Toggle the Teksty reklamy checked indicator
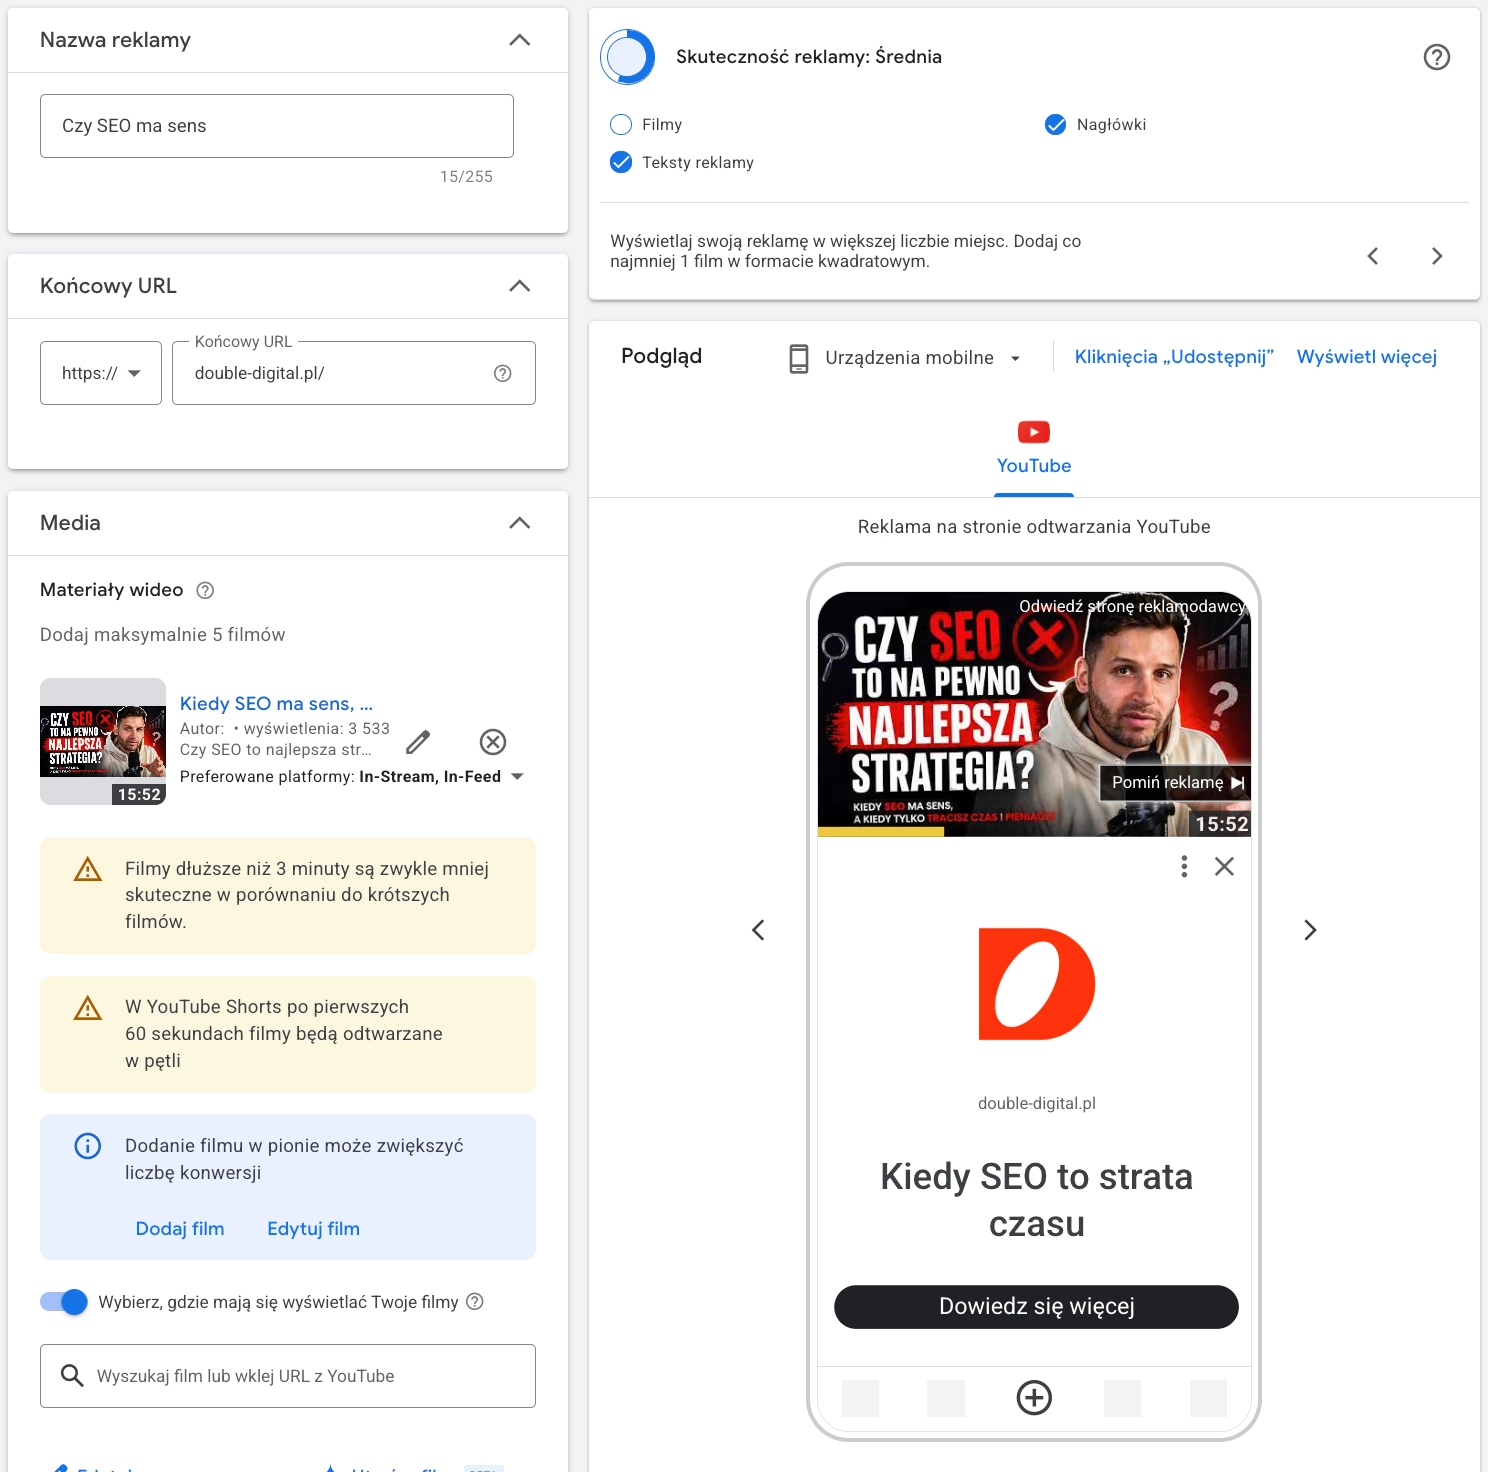Viewport: 1488px width, 1472px height. click(621, 162)
